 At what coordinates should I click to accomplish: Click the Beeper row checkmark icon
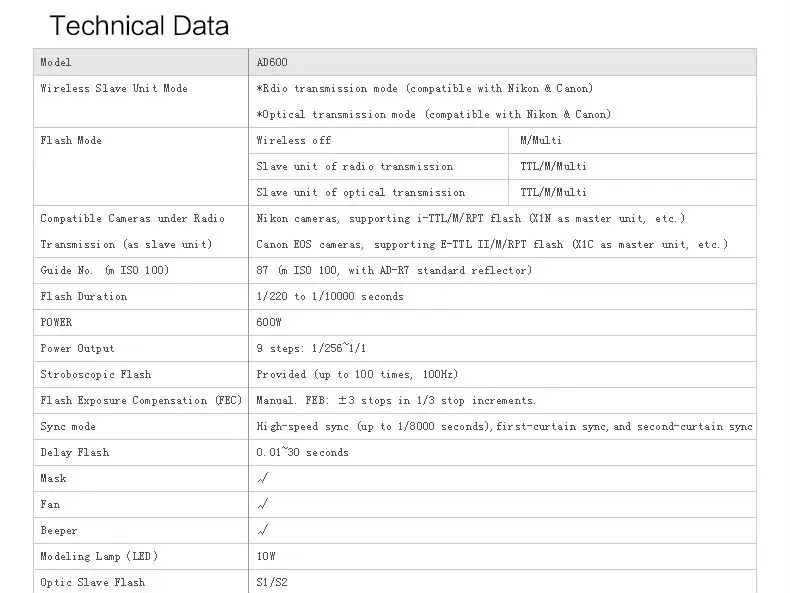tap(262, 530)
